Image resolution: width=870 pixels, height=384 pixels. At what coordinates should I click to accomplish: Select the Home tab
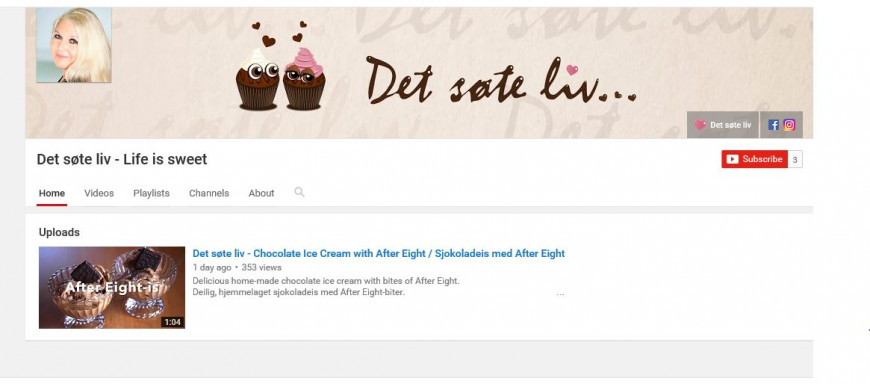52,193
